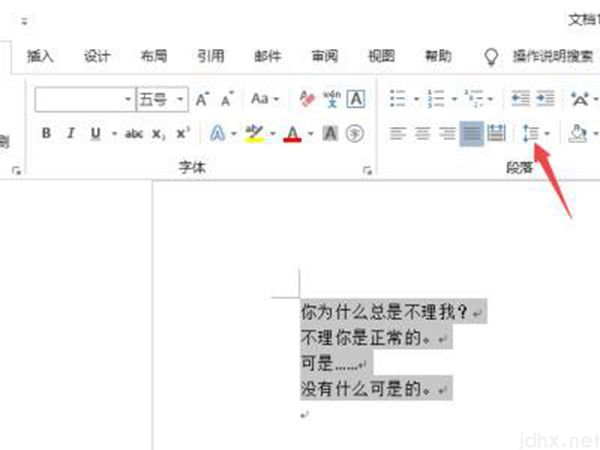
Task: Toggle justify alignment button
Action: (x=472, y=134)
